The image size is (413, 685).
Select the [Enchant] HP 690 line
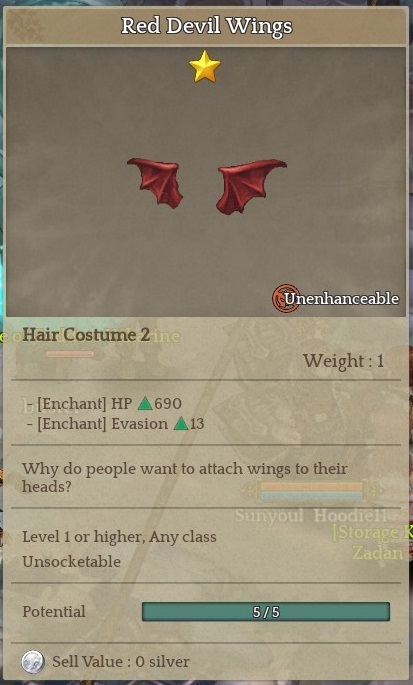(104, 404)
